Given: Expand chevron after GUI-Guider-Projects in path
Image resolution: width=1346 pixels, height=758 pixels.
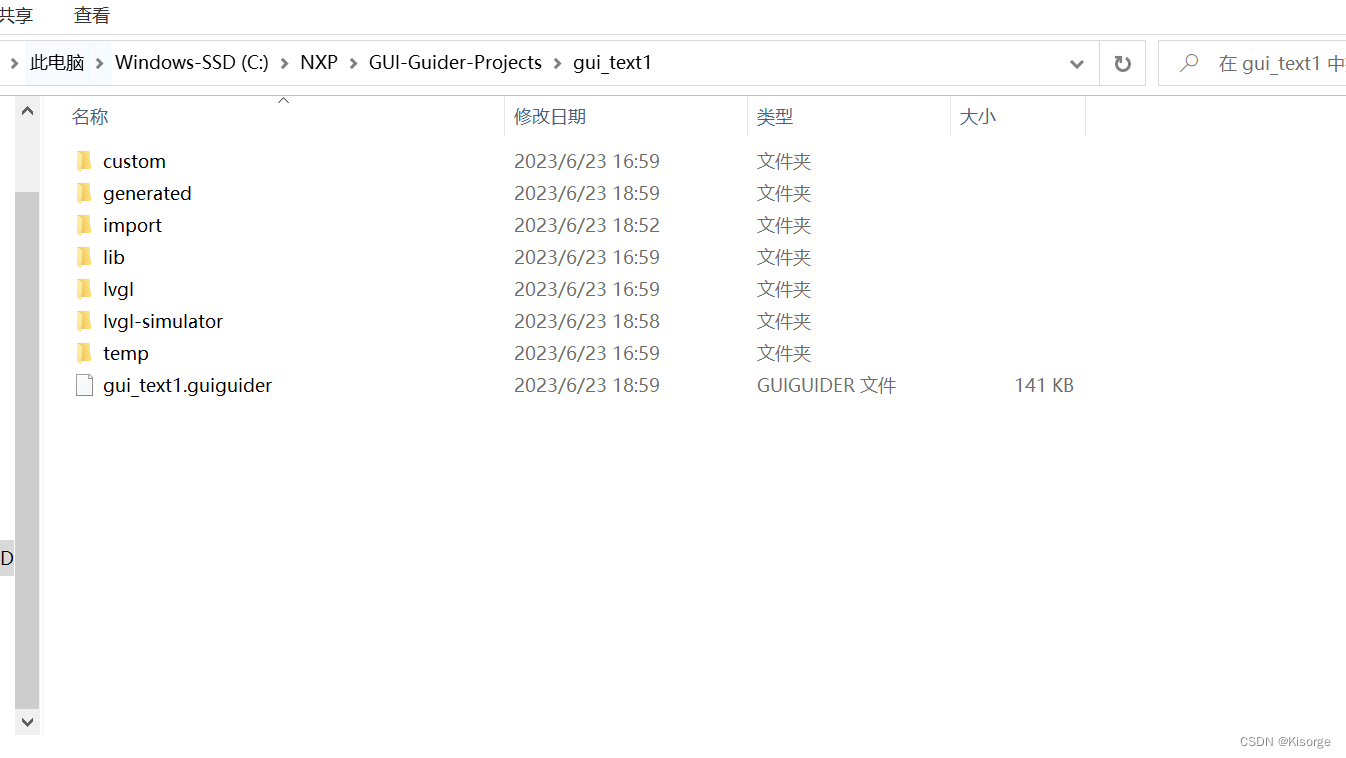Looking at the screenshot, I should (x=558, y=63).
